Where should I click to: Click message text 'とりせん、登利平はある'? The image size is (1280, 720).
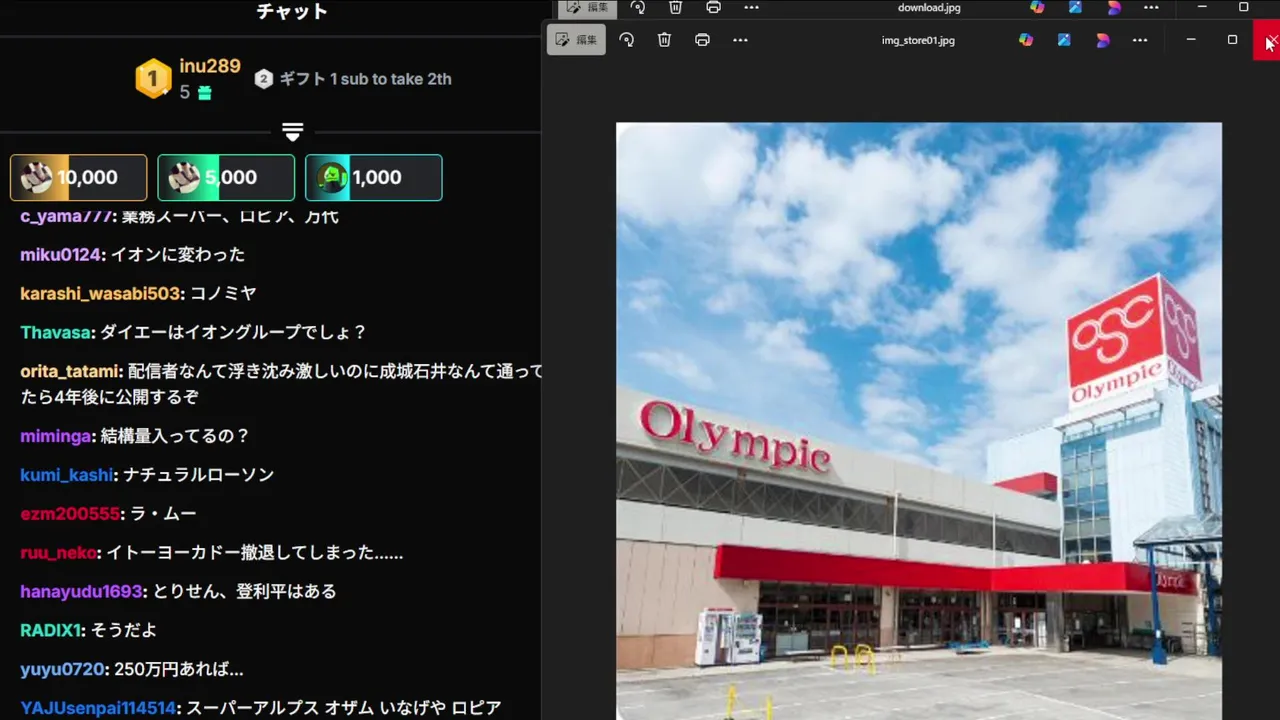[244, 592]
